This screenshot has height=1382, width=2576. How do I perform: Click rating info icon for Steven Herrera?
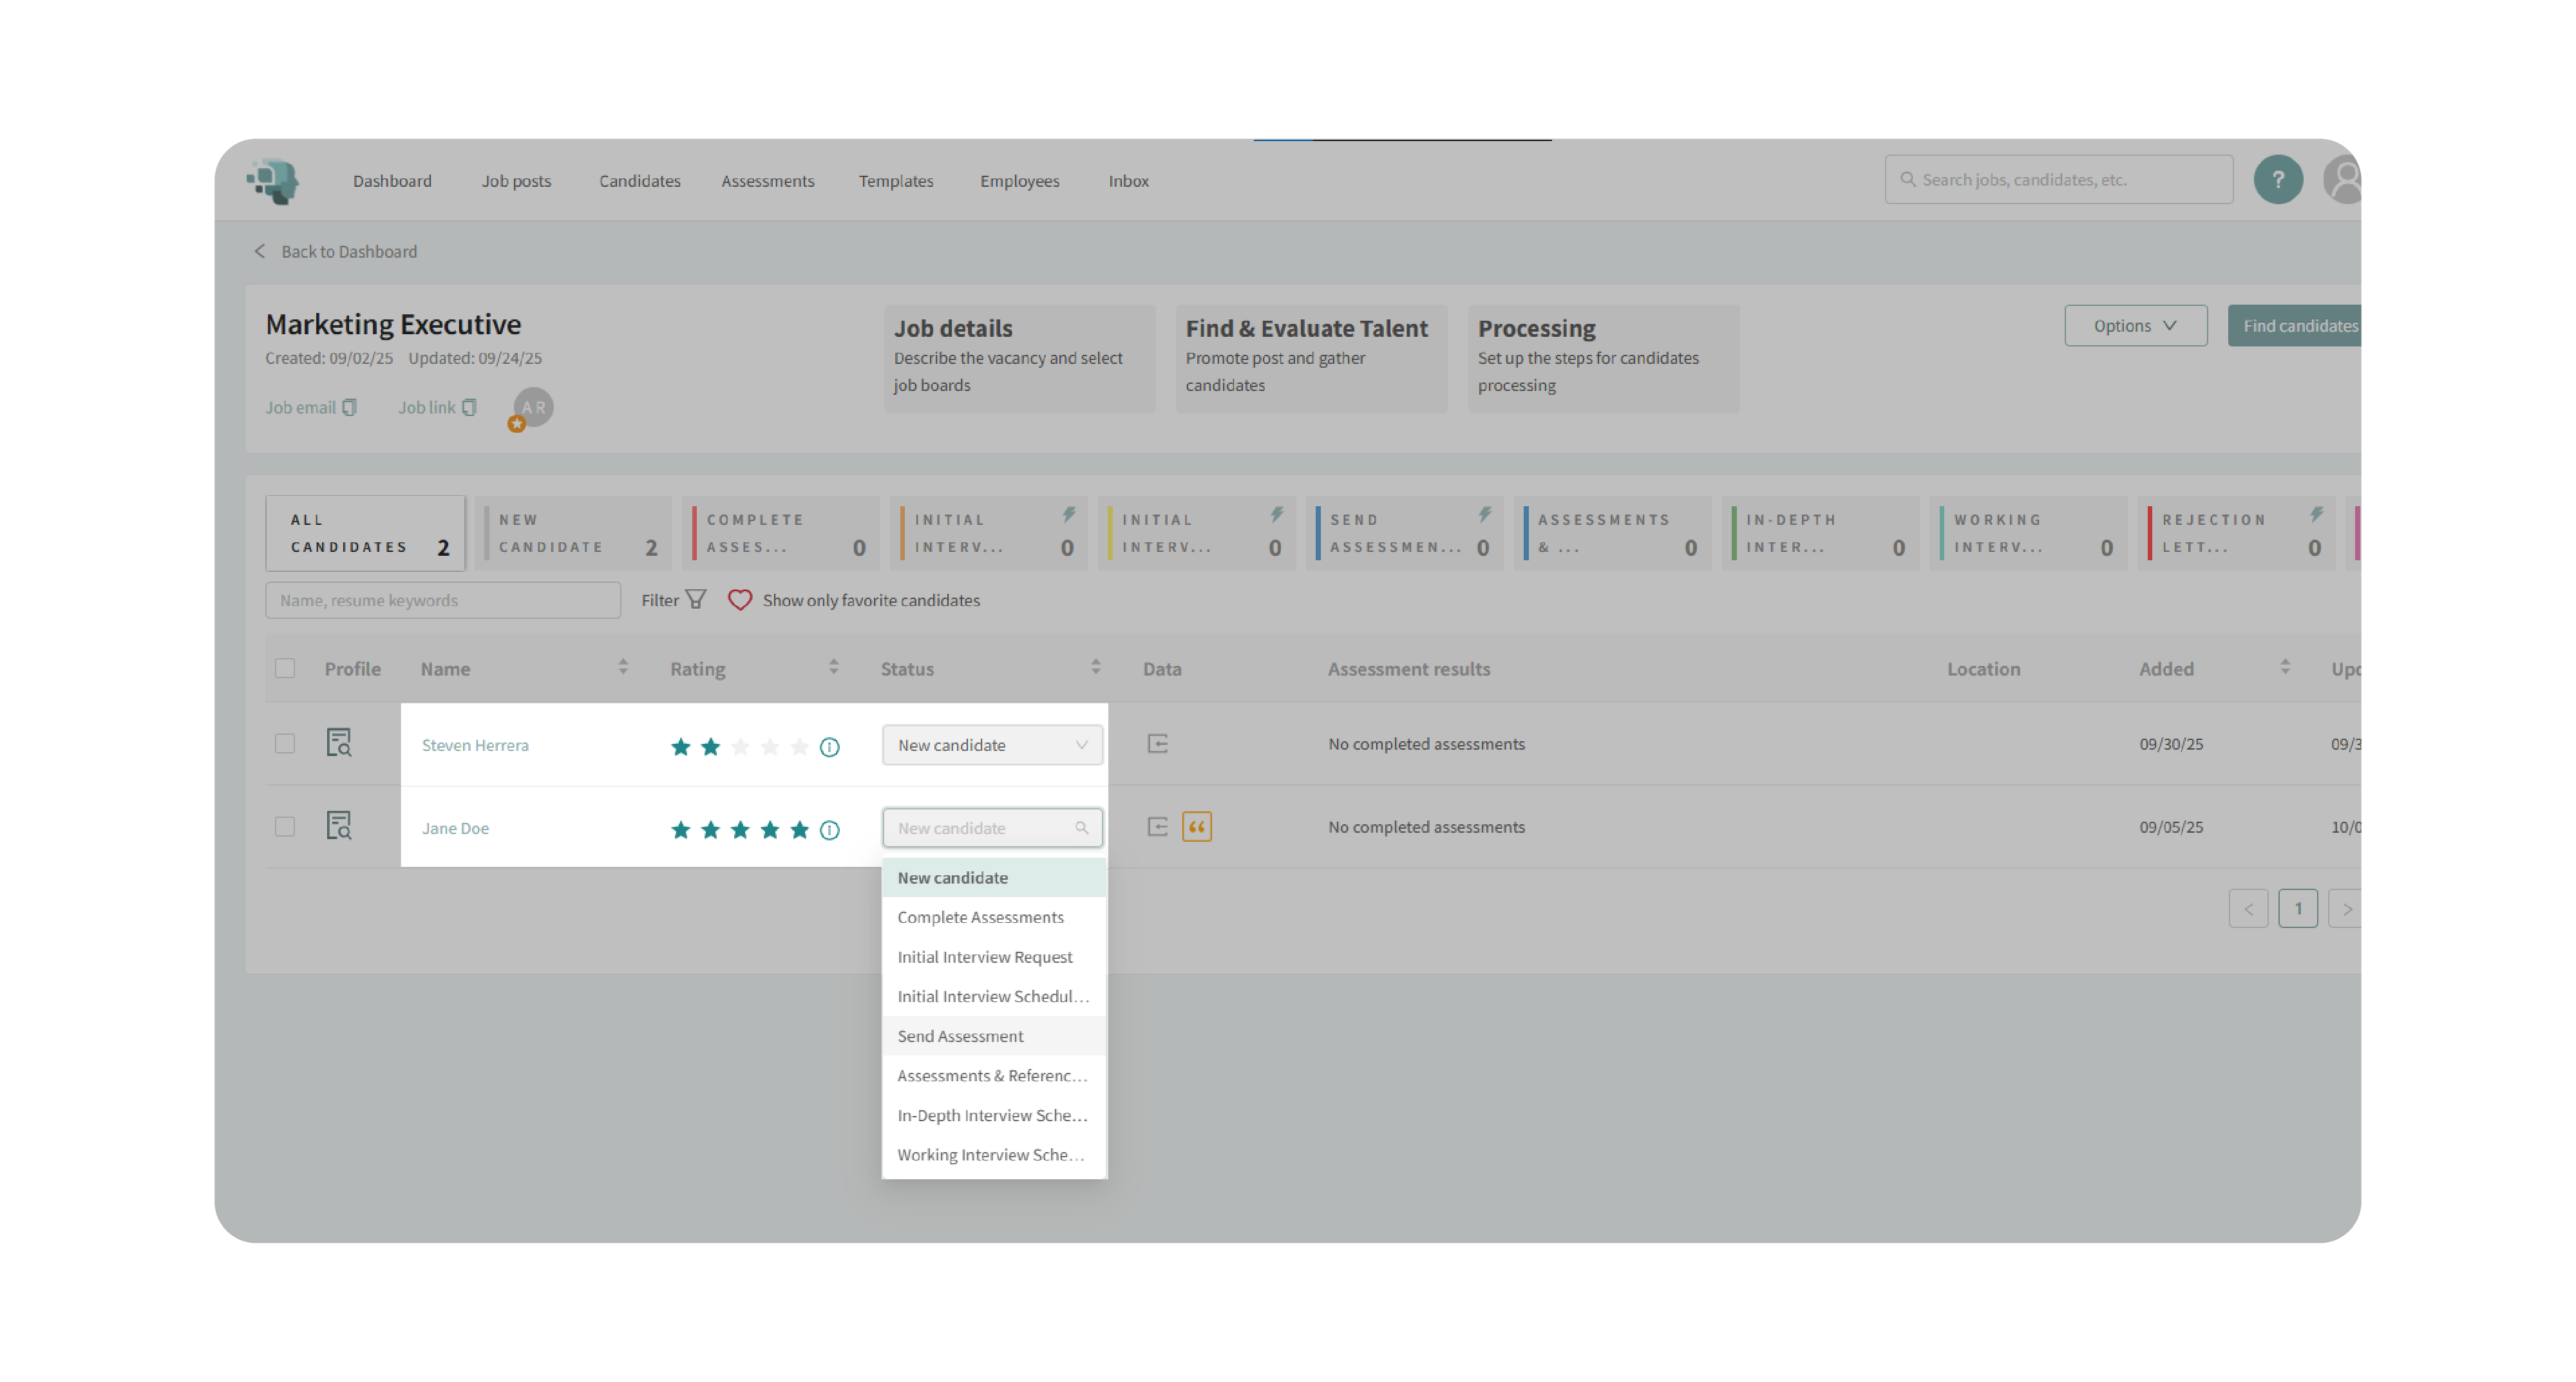(x=829, y=747)
